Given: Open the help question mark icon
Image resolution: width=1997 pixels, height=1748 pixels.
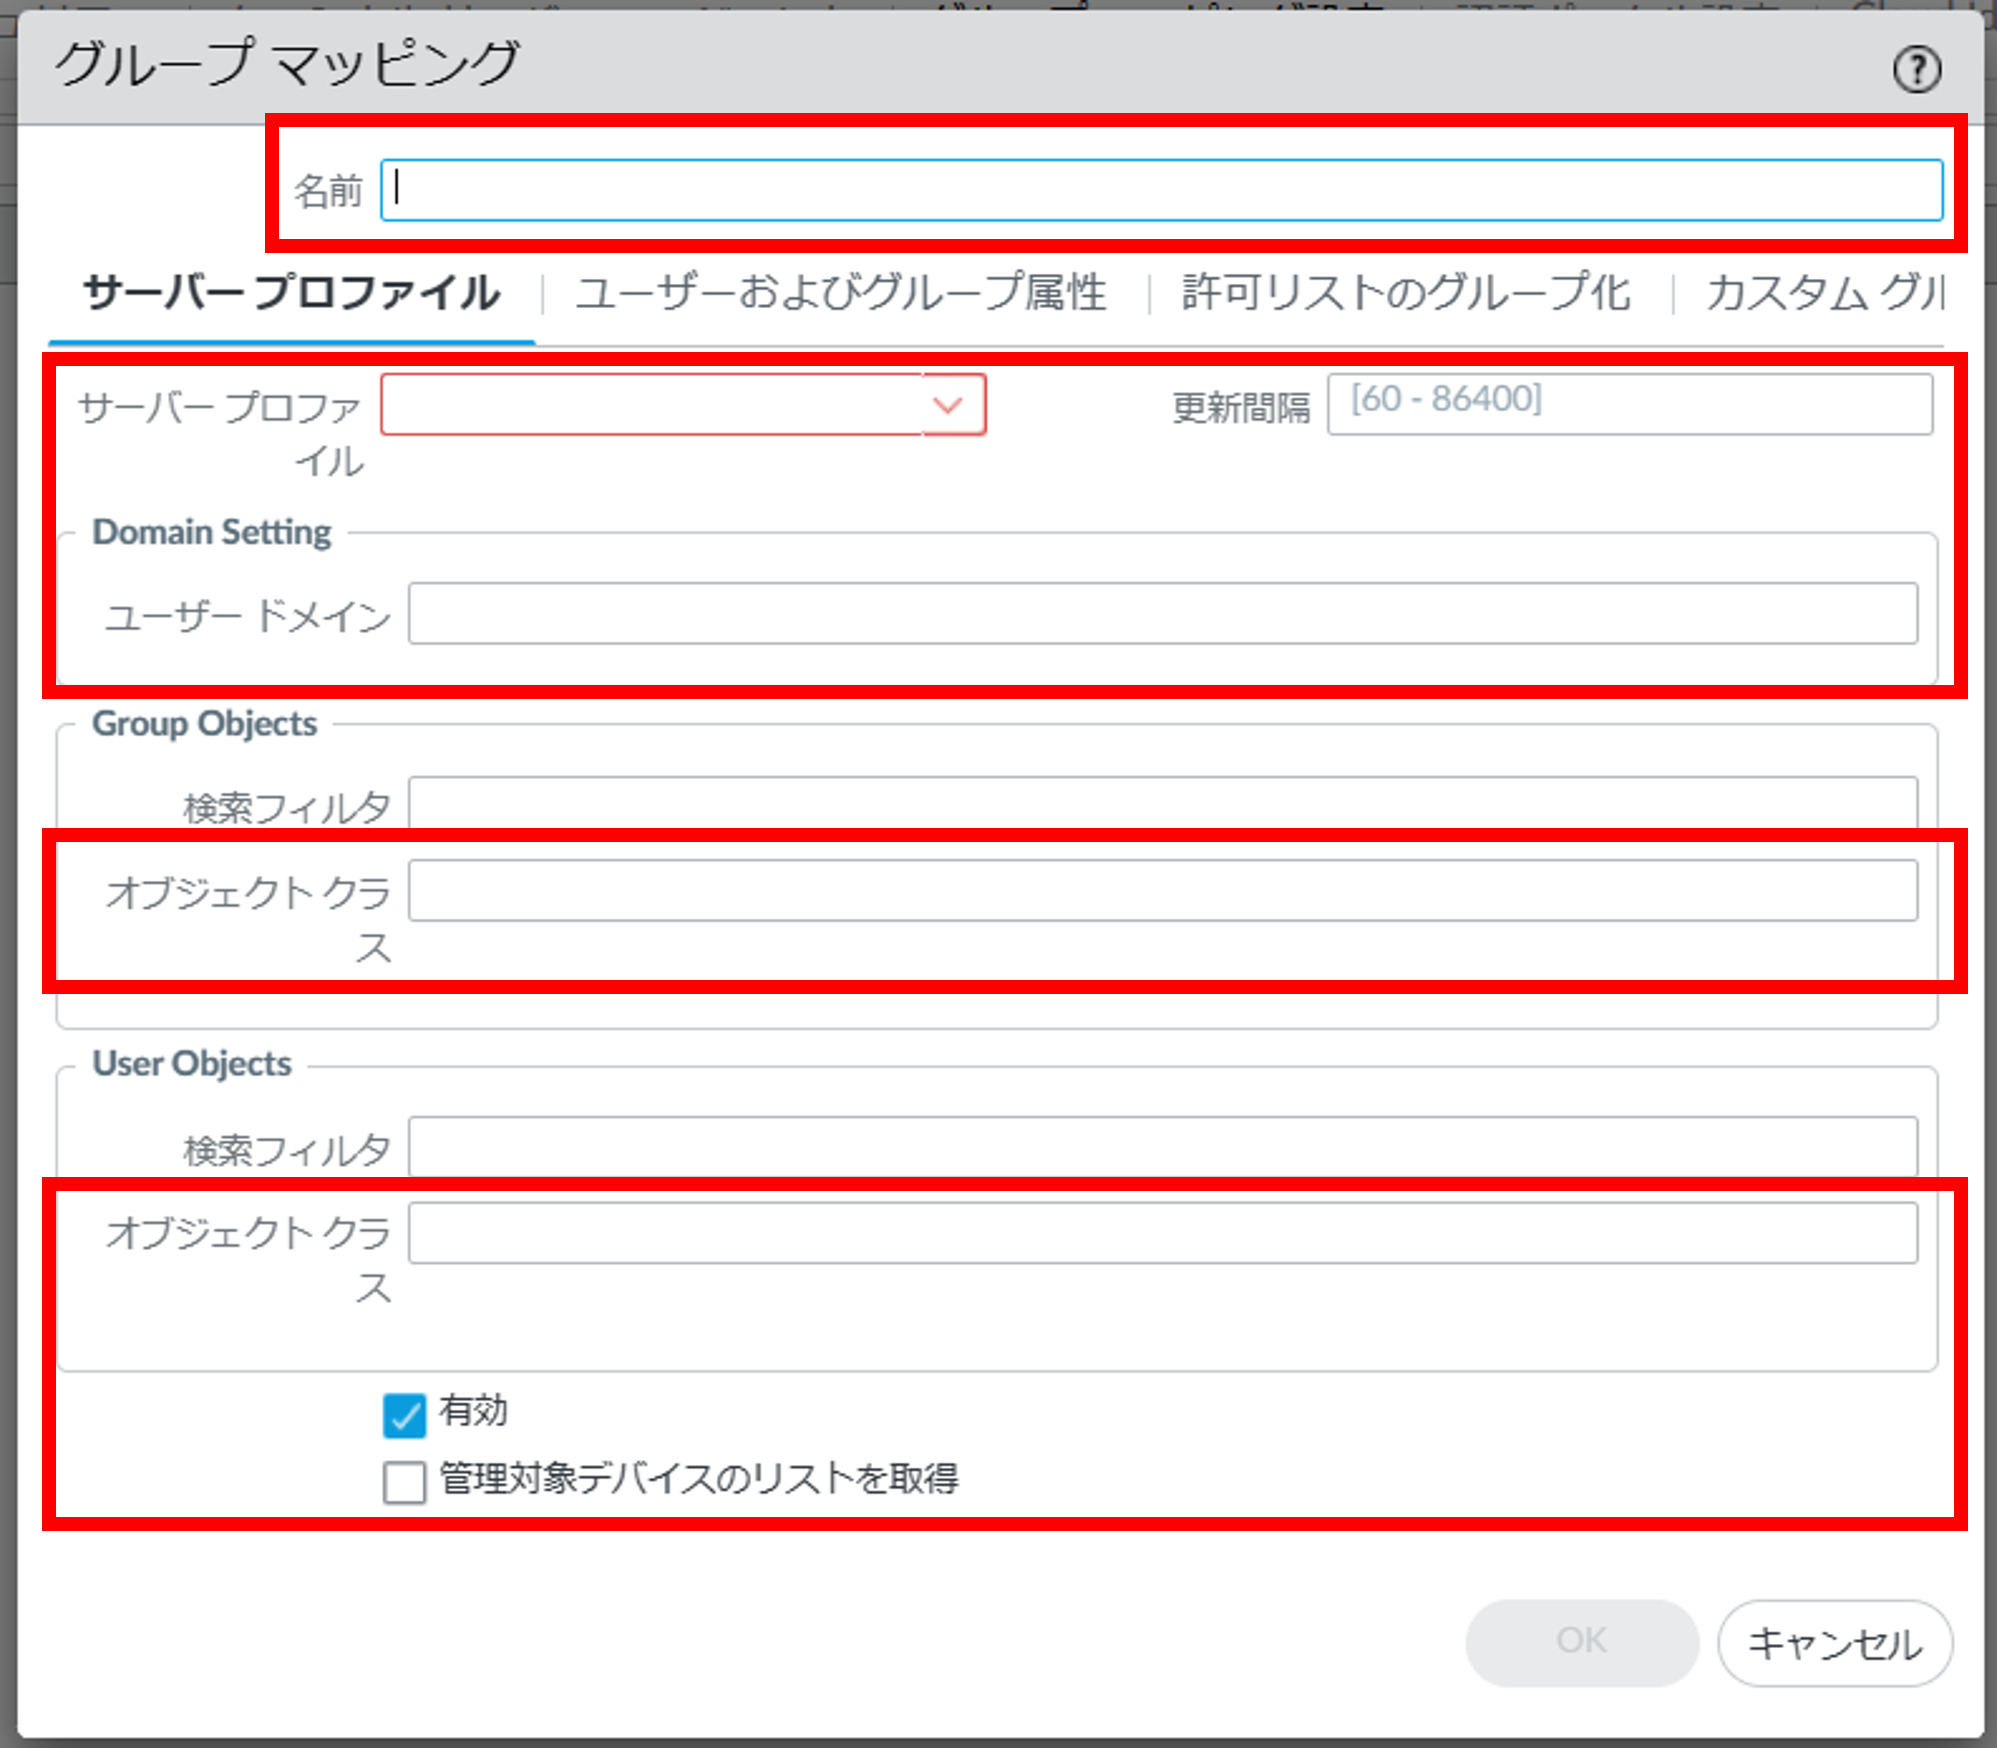Looking at the screenshot, I should point(1916,70).
